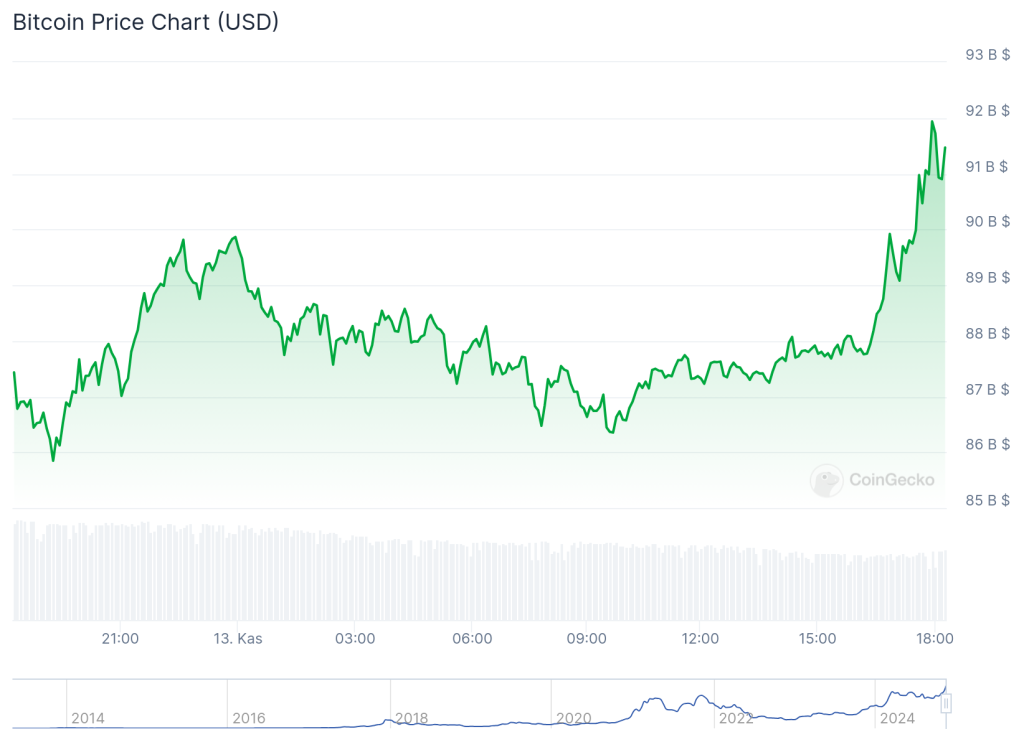Click the 2016 marker in the navigator
1024x747 pixels.
point(249,718)
